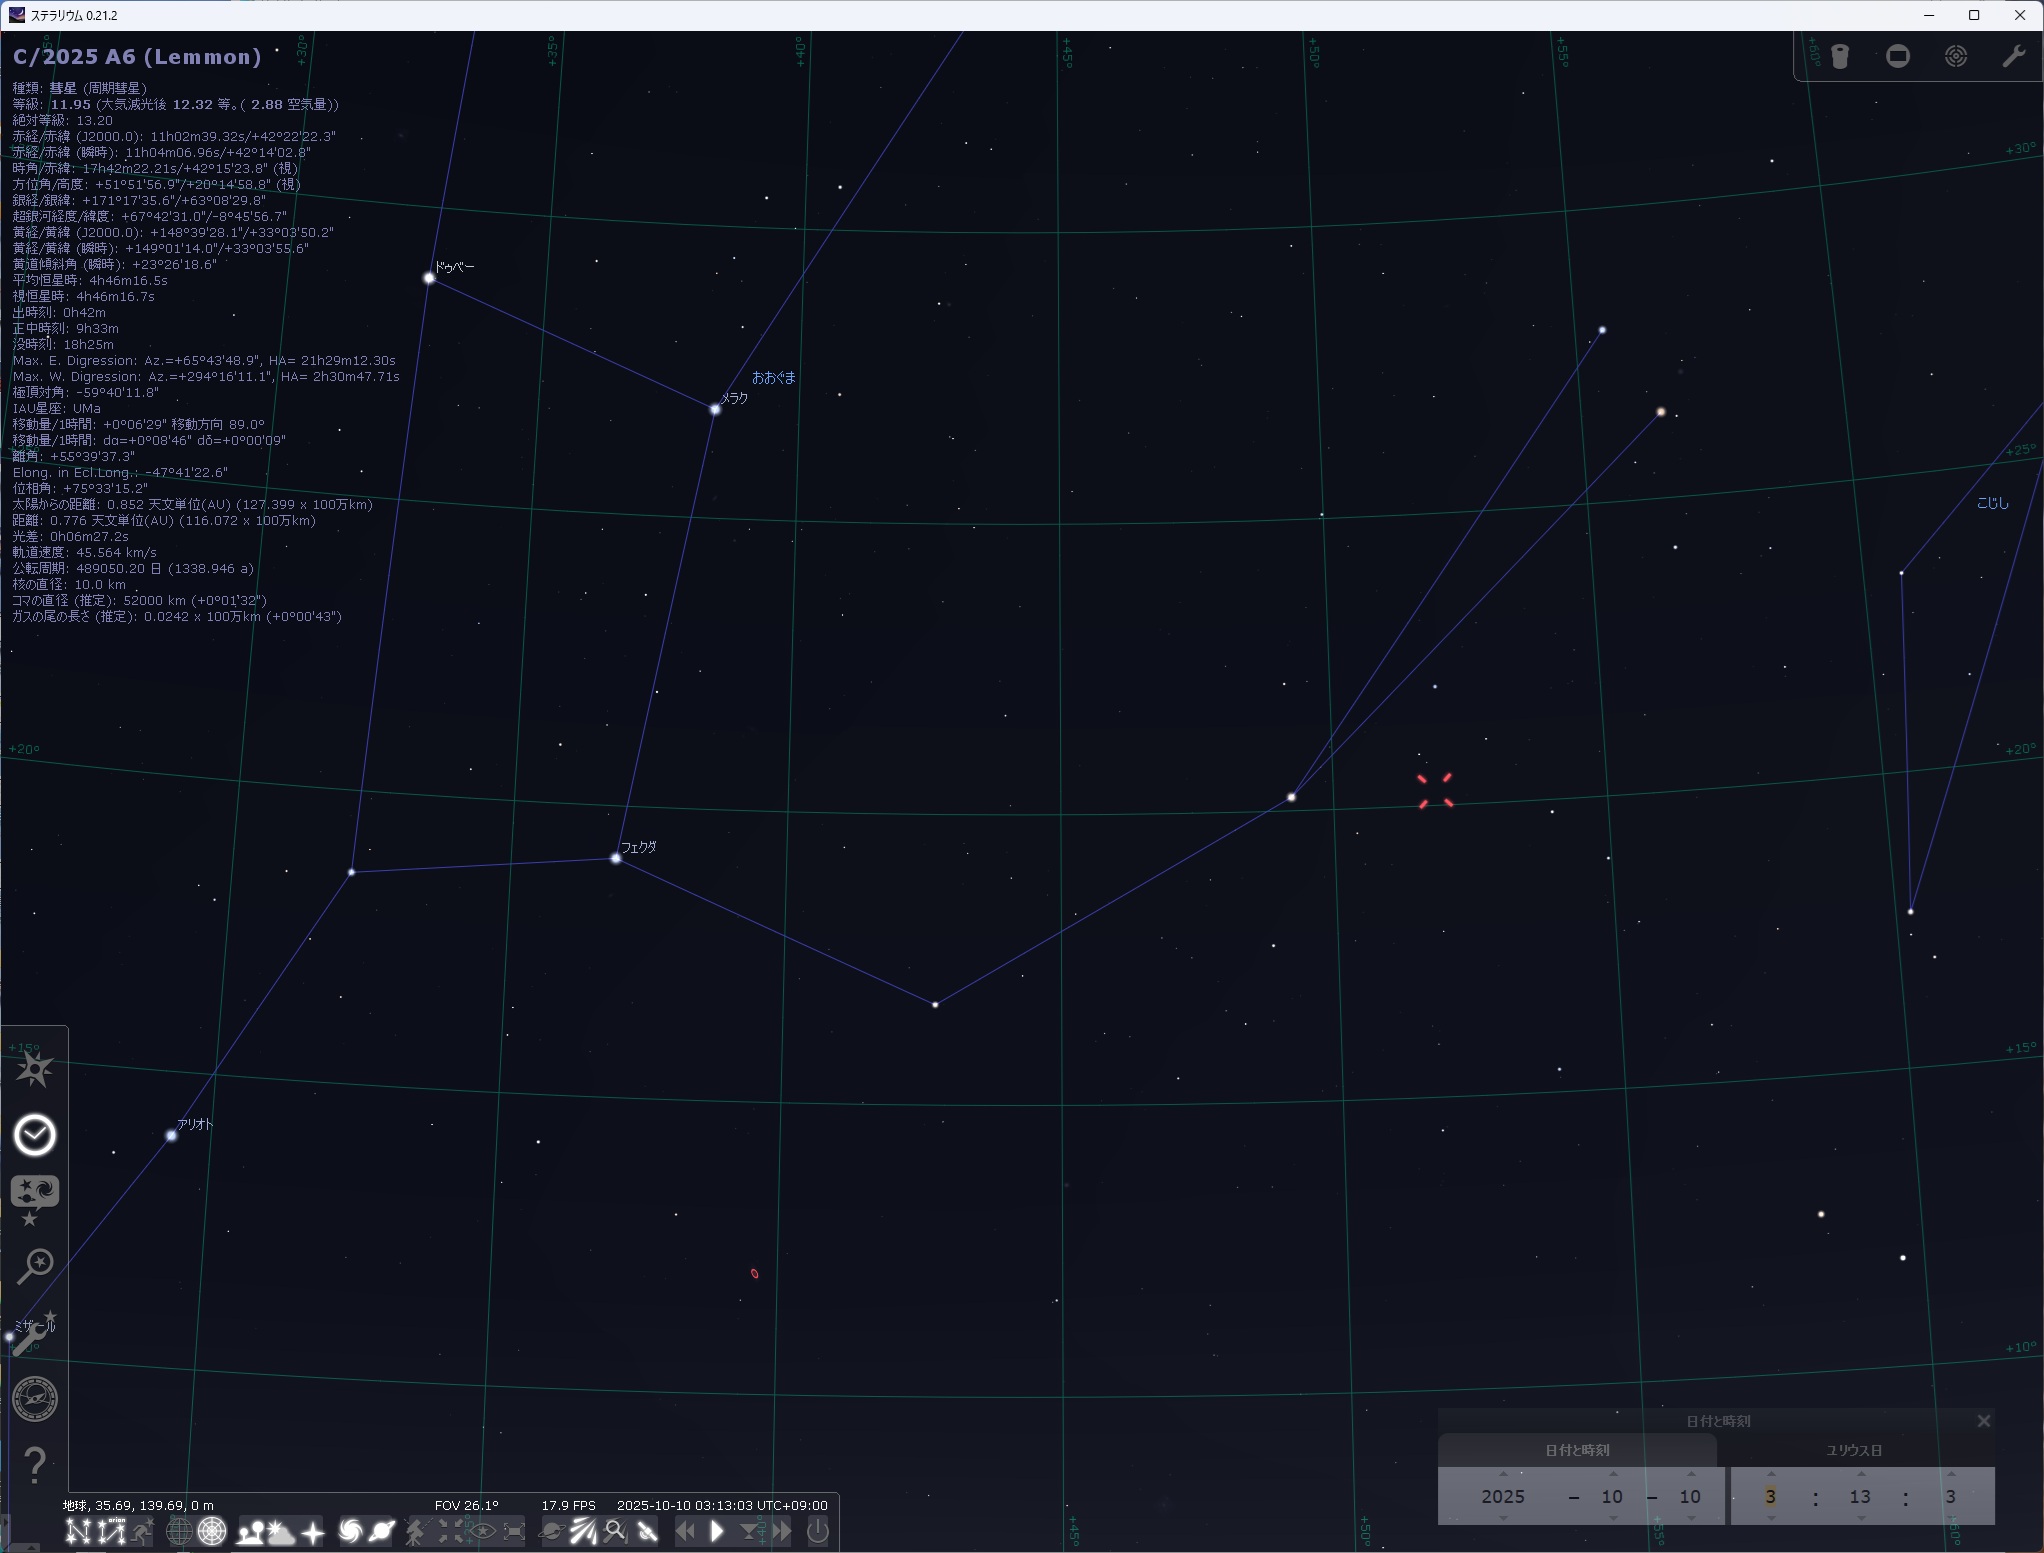This screenshot has height=1553, width=2044.
Task: Open the sky and viewing options icon
Action: pyautogui.click(x=34, y=1197)
